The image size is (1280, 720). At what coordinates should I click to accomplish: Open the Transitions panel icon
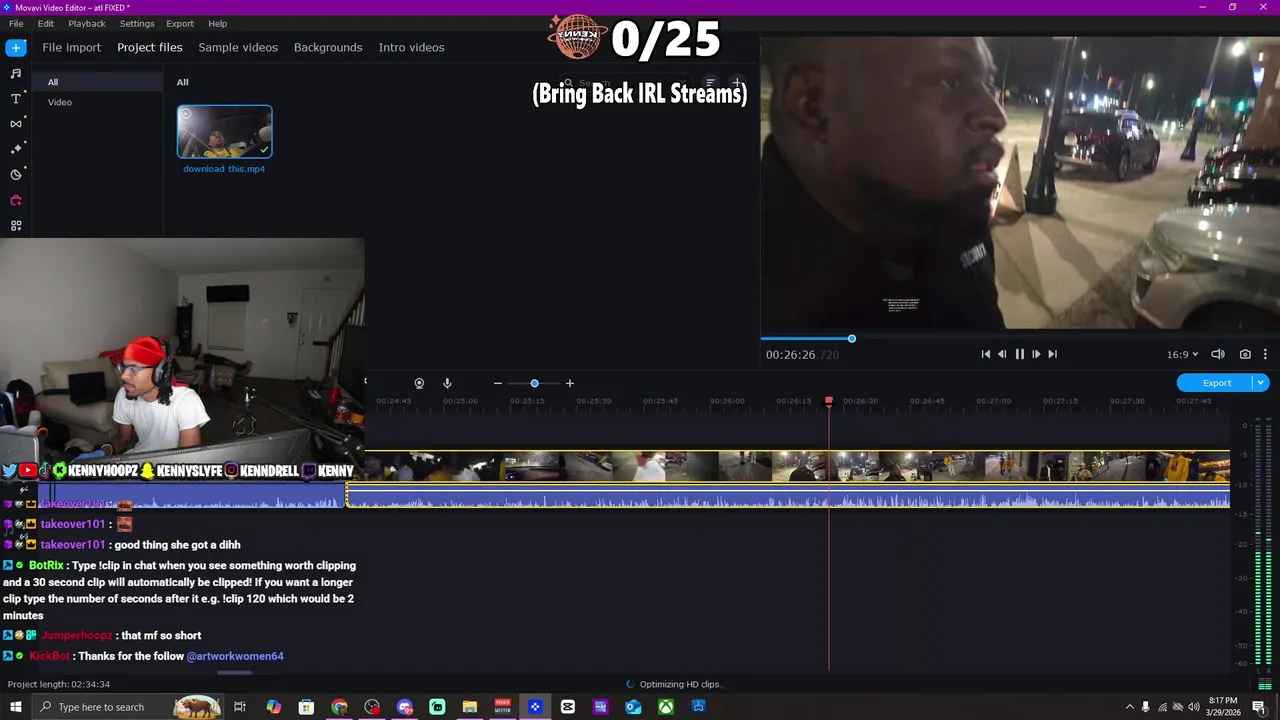pyautogui.click(x=16, y=124)
